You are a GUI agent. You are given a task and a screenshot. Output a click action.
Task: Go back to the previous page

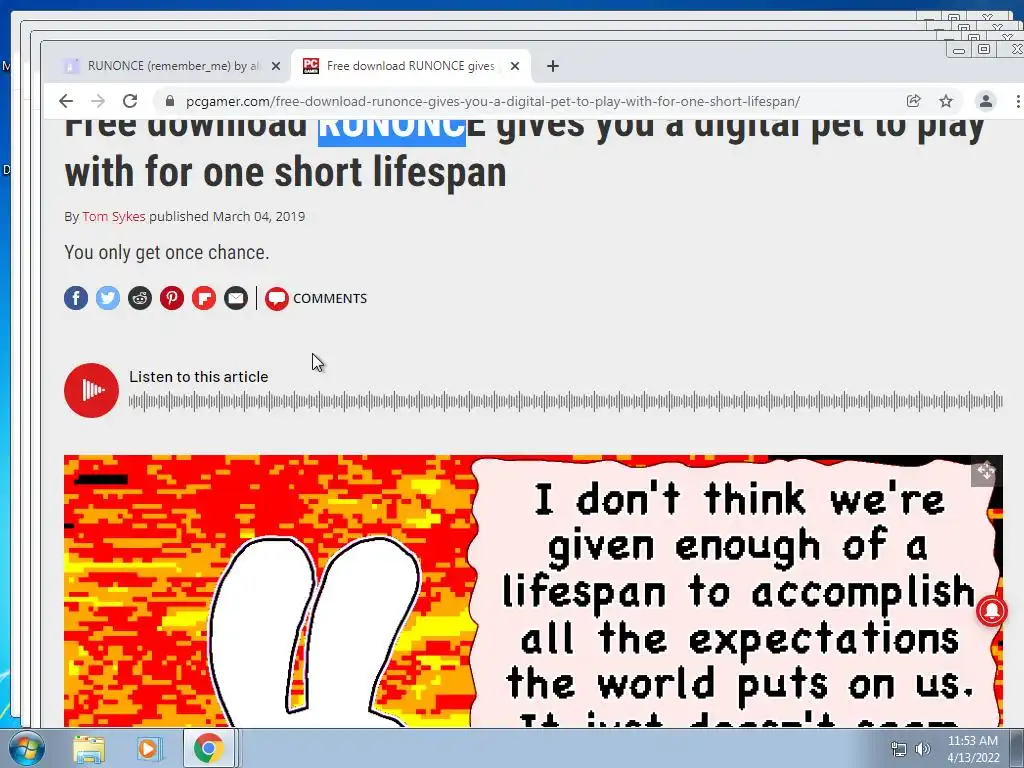point(65,101)
